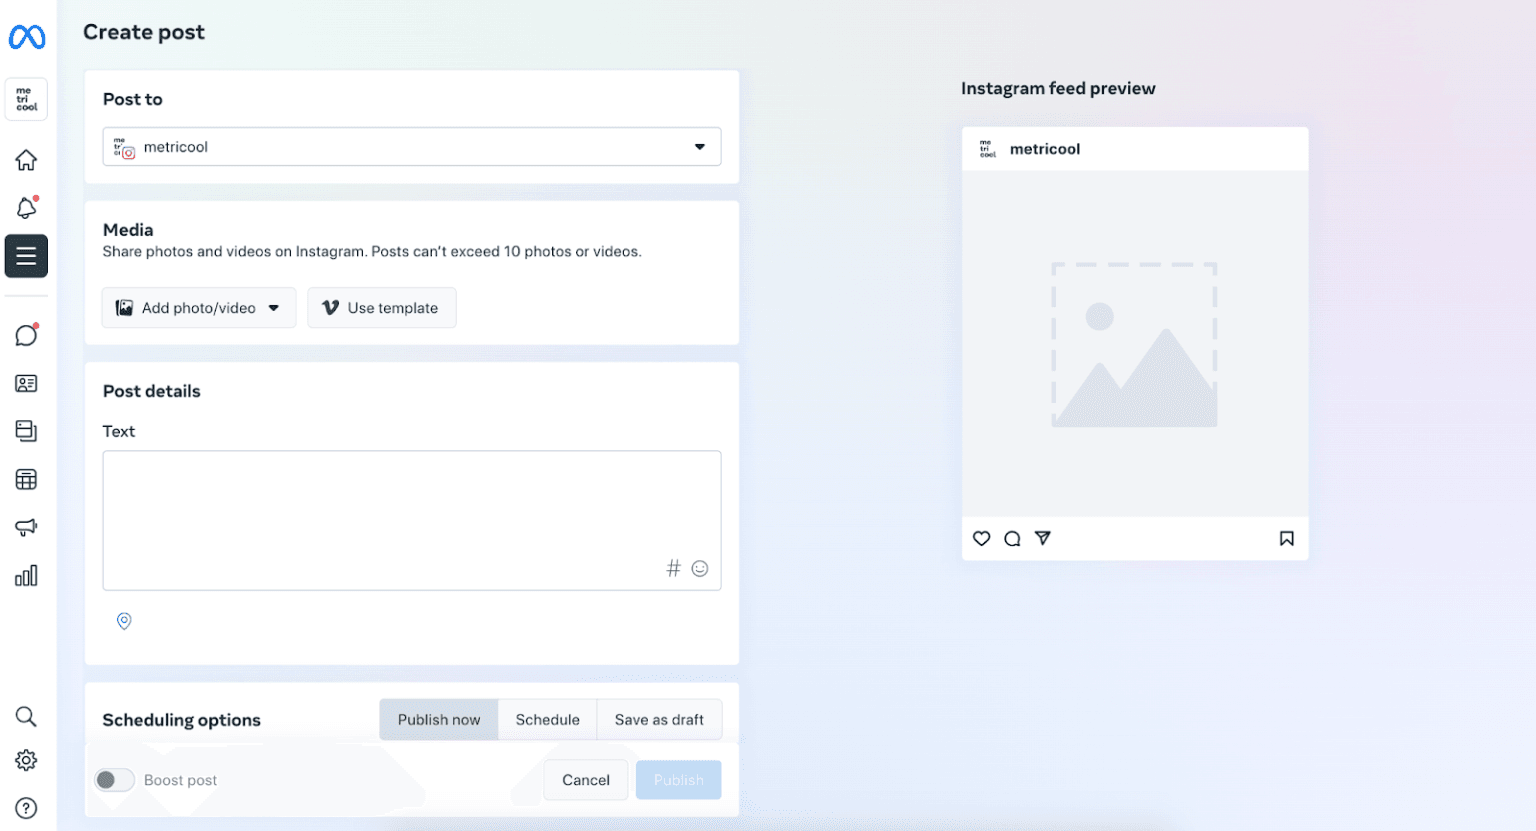Open the Ads megaphone sidebar icon
Image resolution: width=1536 pixels, height=831 pixels.
tap(26, 527)
